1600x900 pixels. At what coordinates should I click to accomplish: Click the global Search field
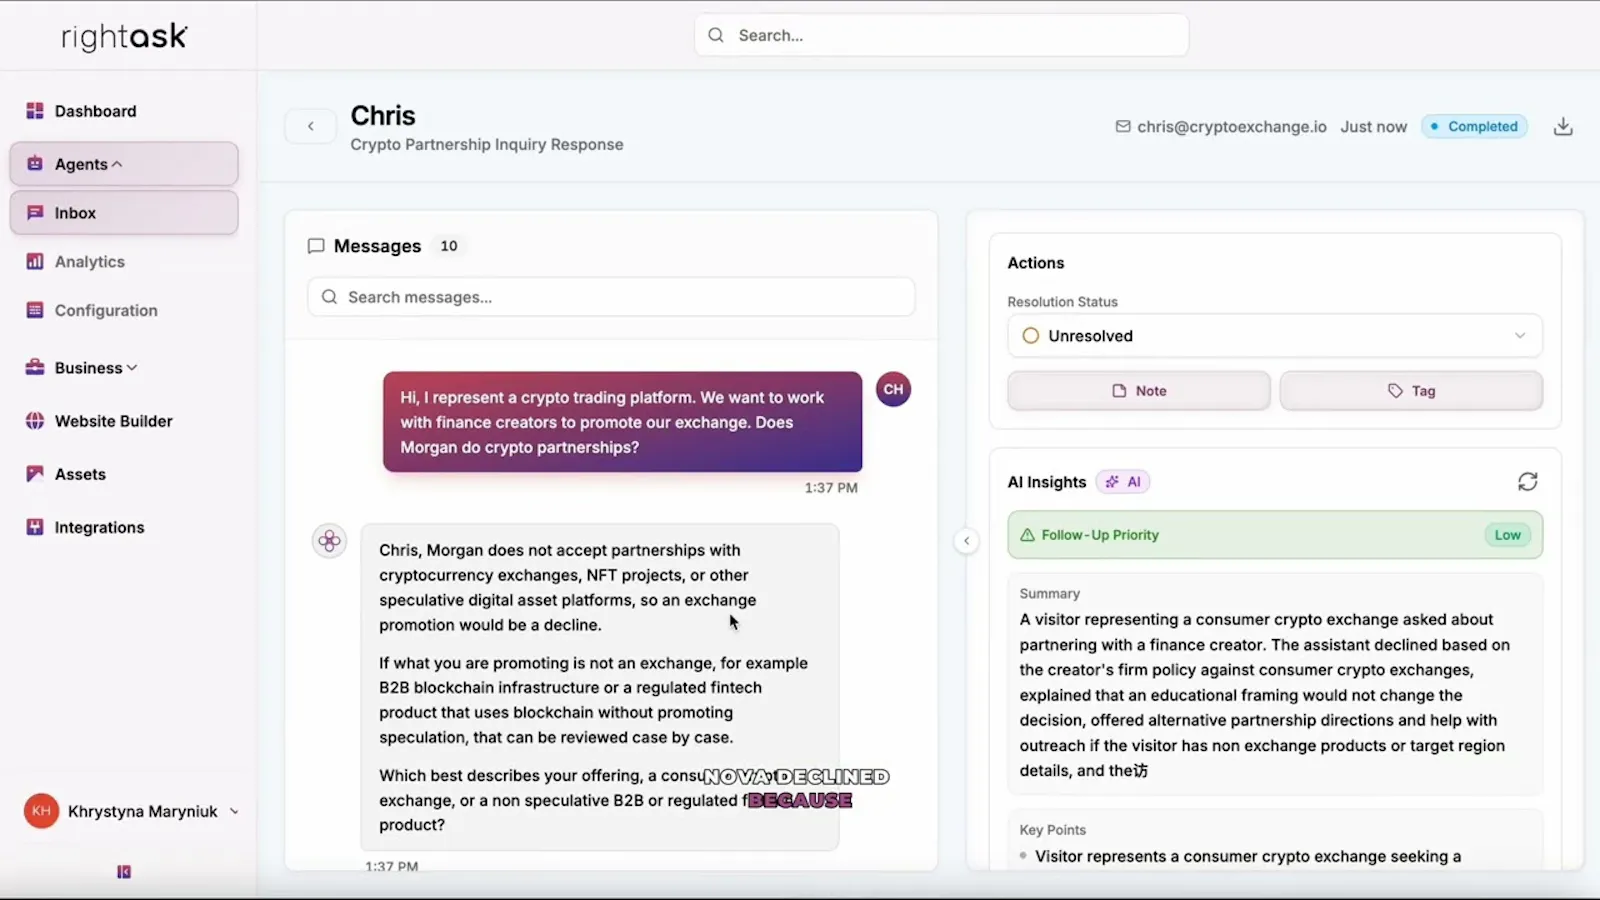(x=941, y=35)
